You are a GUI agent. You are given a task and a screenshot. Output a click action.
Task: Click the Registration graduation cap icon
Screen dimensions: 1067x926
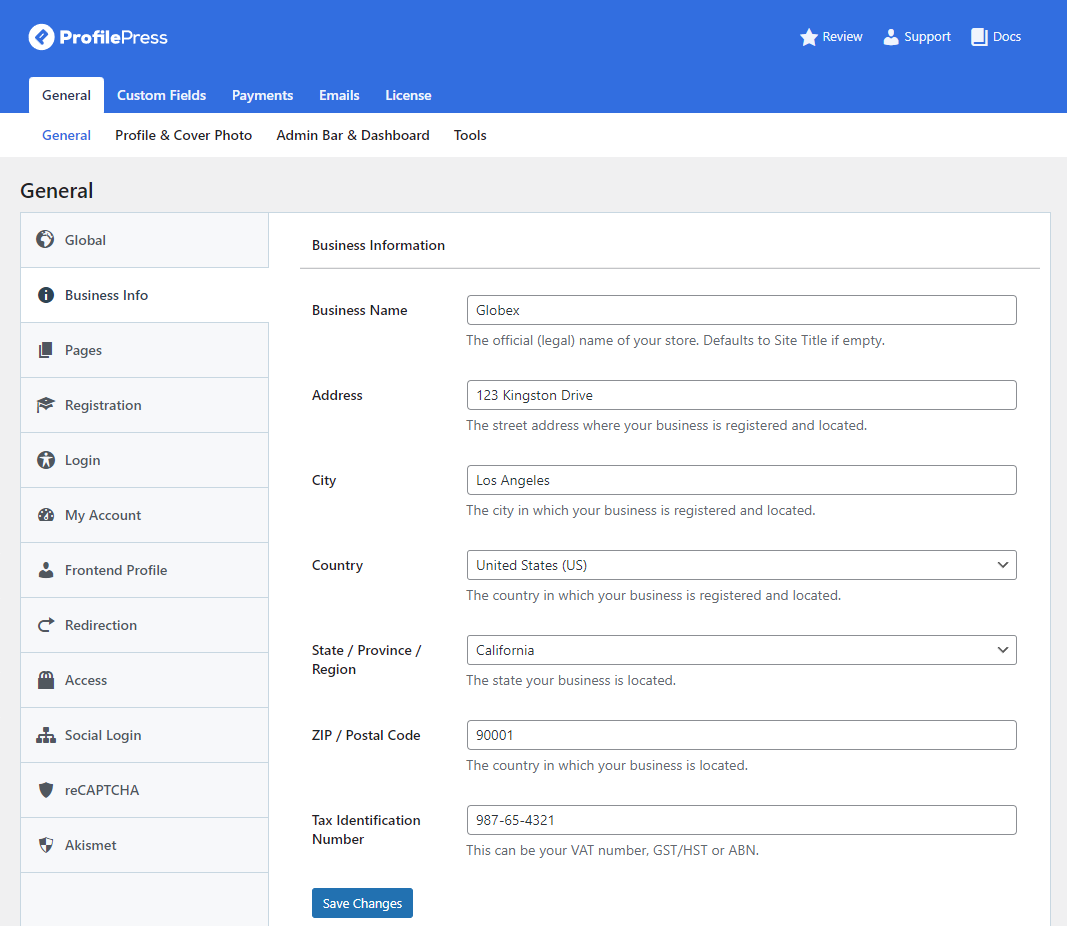[x=45, y=405]
